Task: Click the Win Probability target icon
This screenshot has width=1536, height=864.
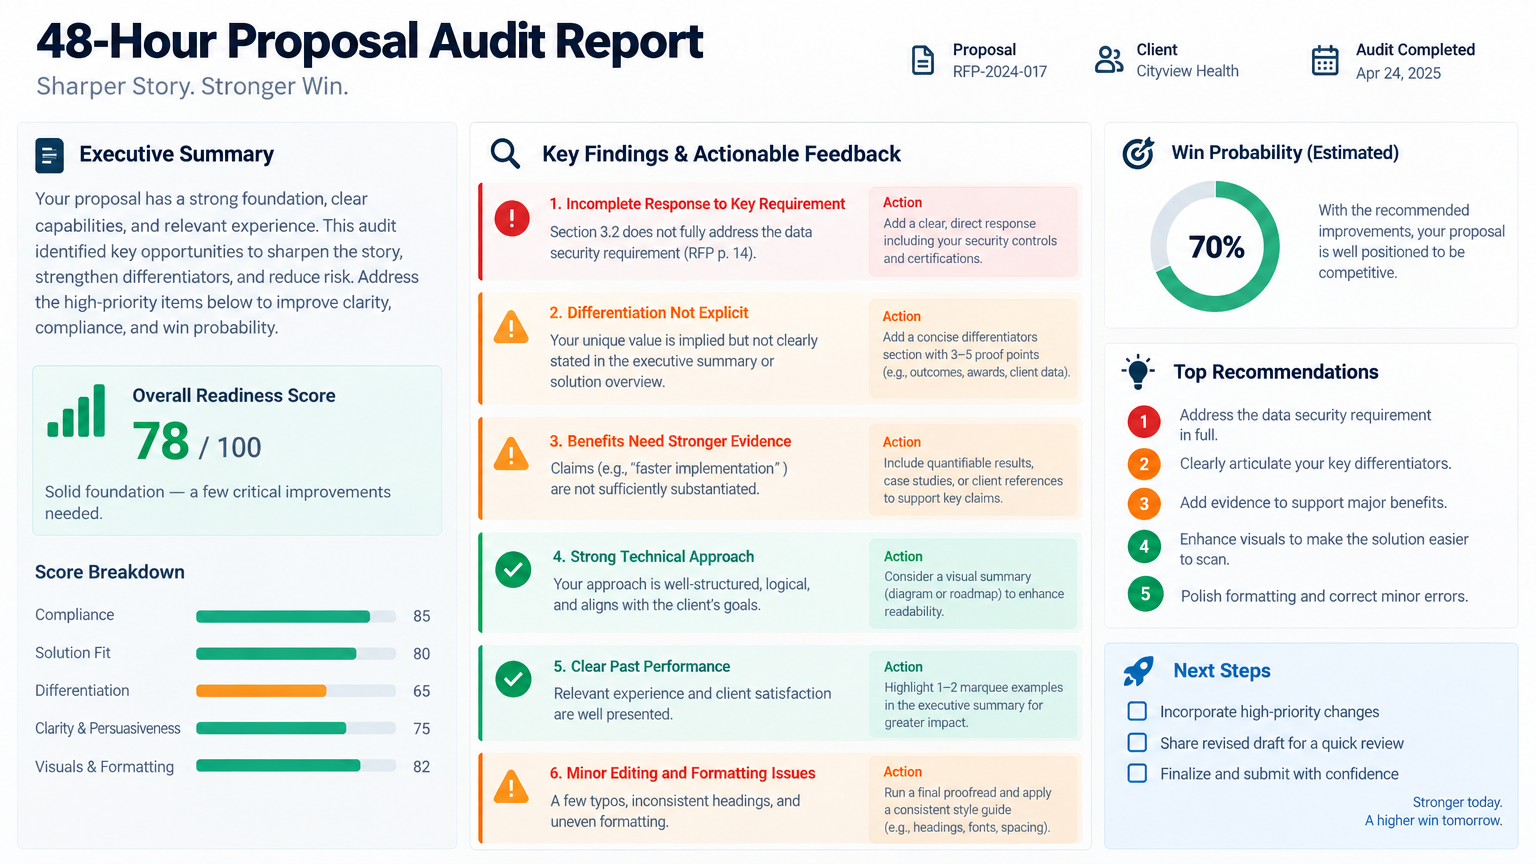Action: [x=1138, y=152]
